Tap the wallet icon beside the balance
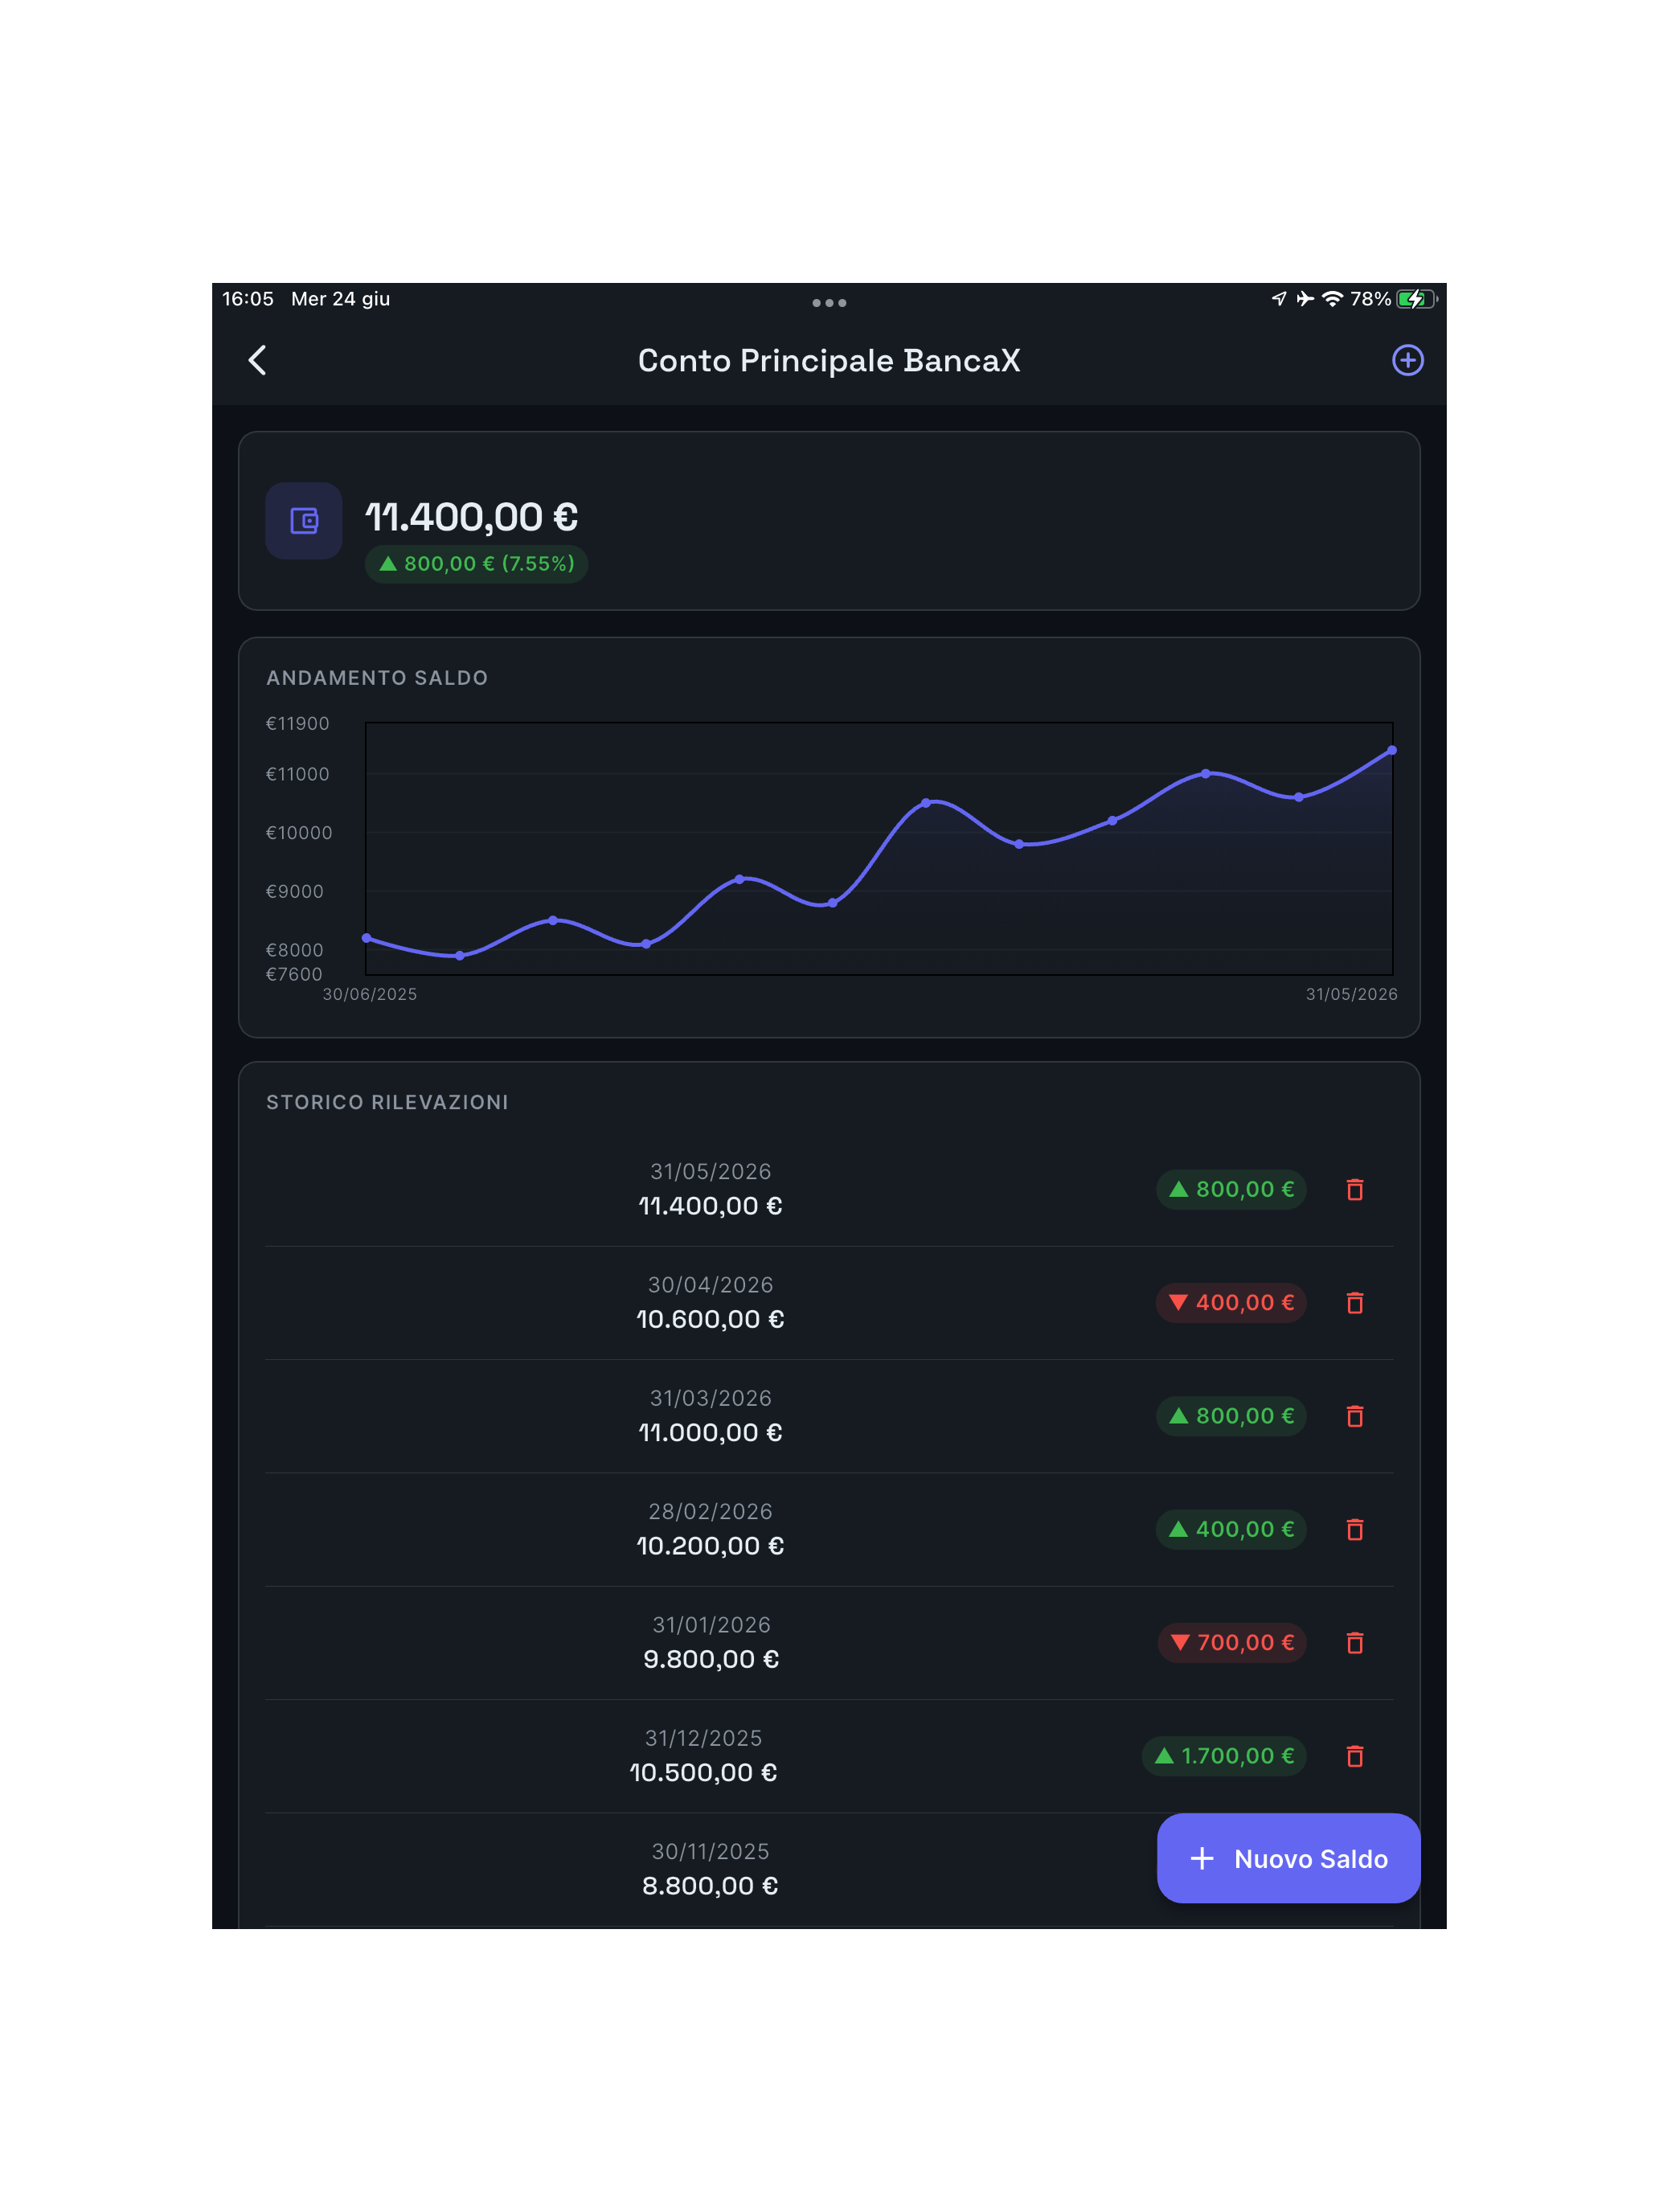Image resolution: width=1659 pixels, height=2212 pixels. pos(304,521)
